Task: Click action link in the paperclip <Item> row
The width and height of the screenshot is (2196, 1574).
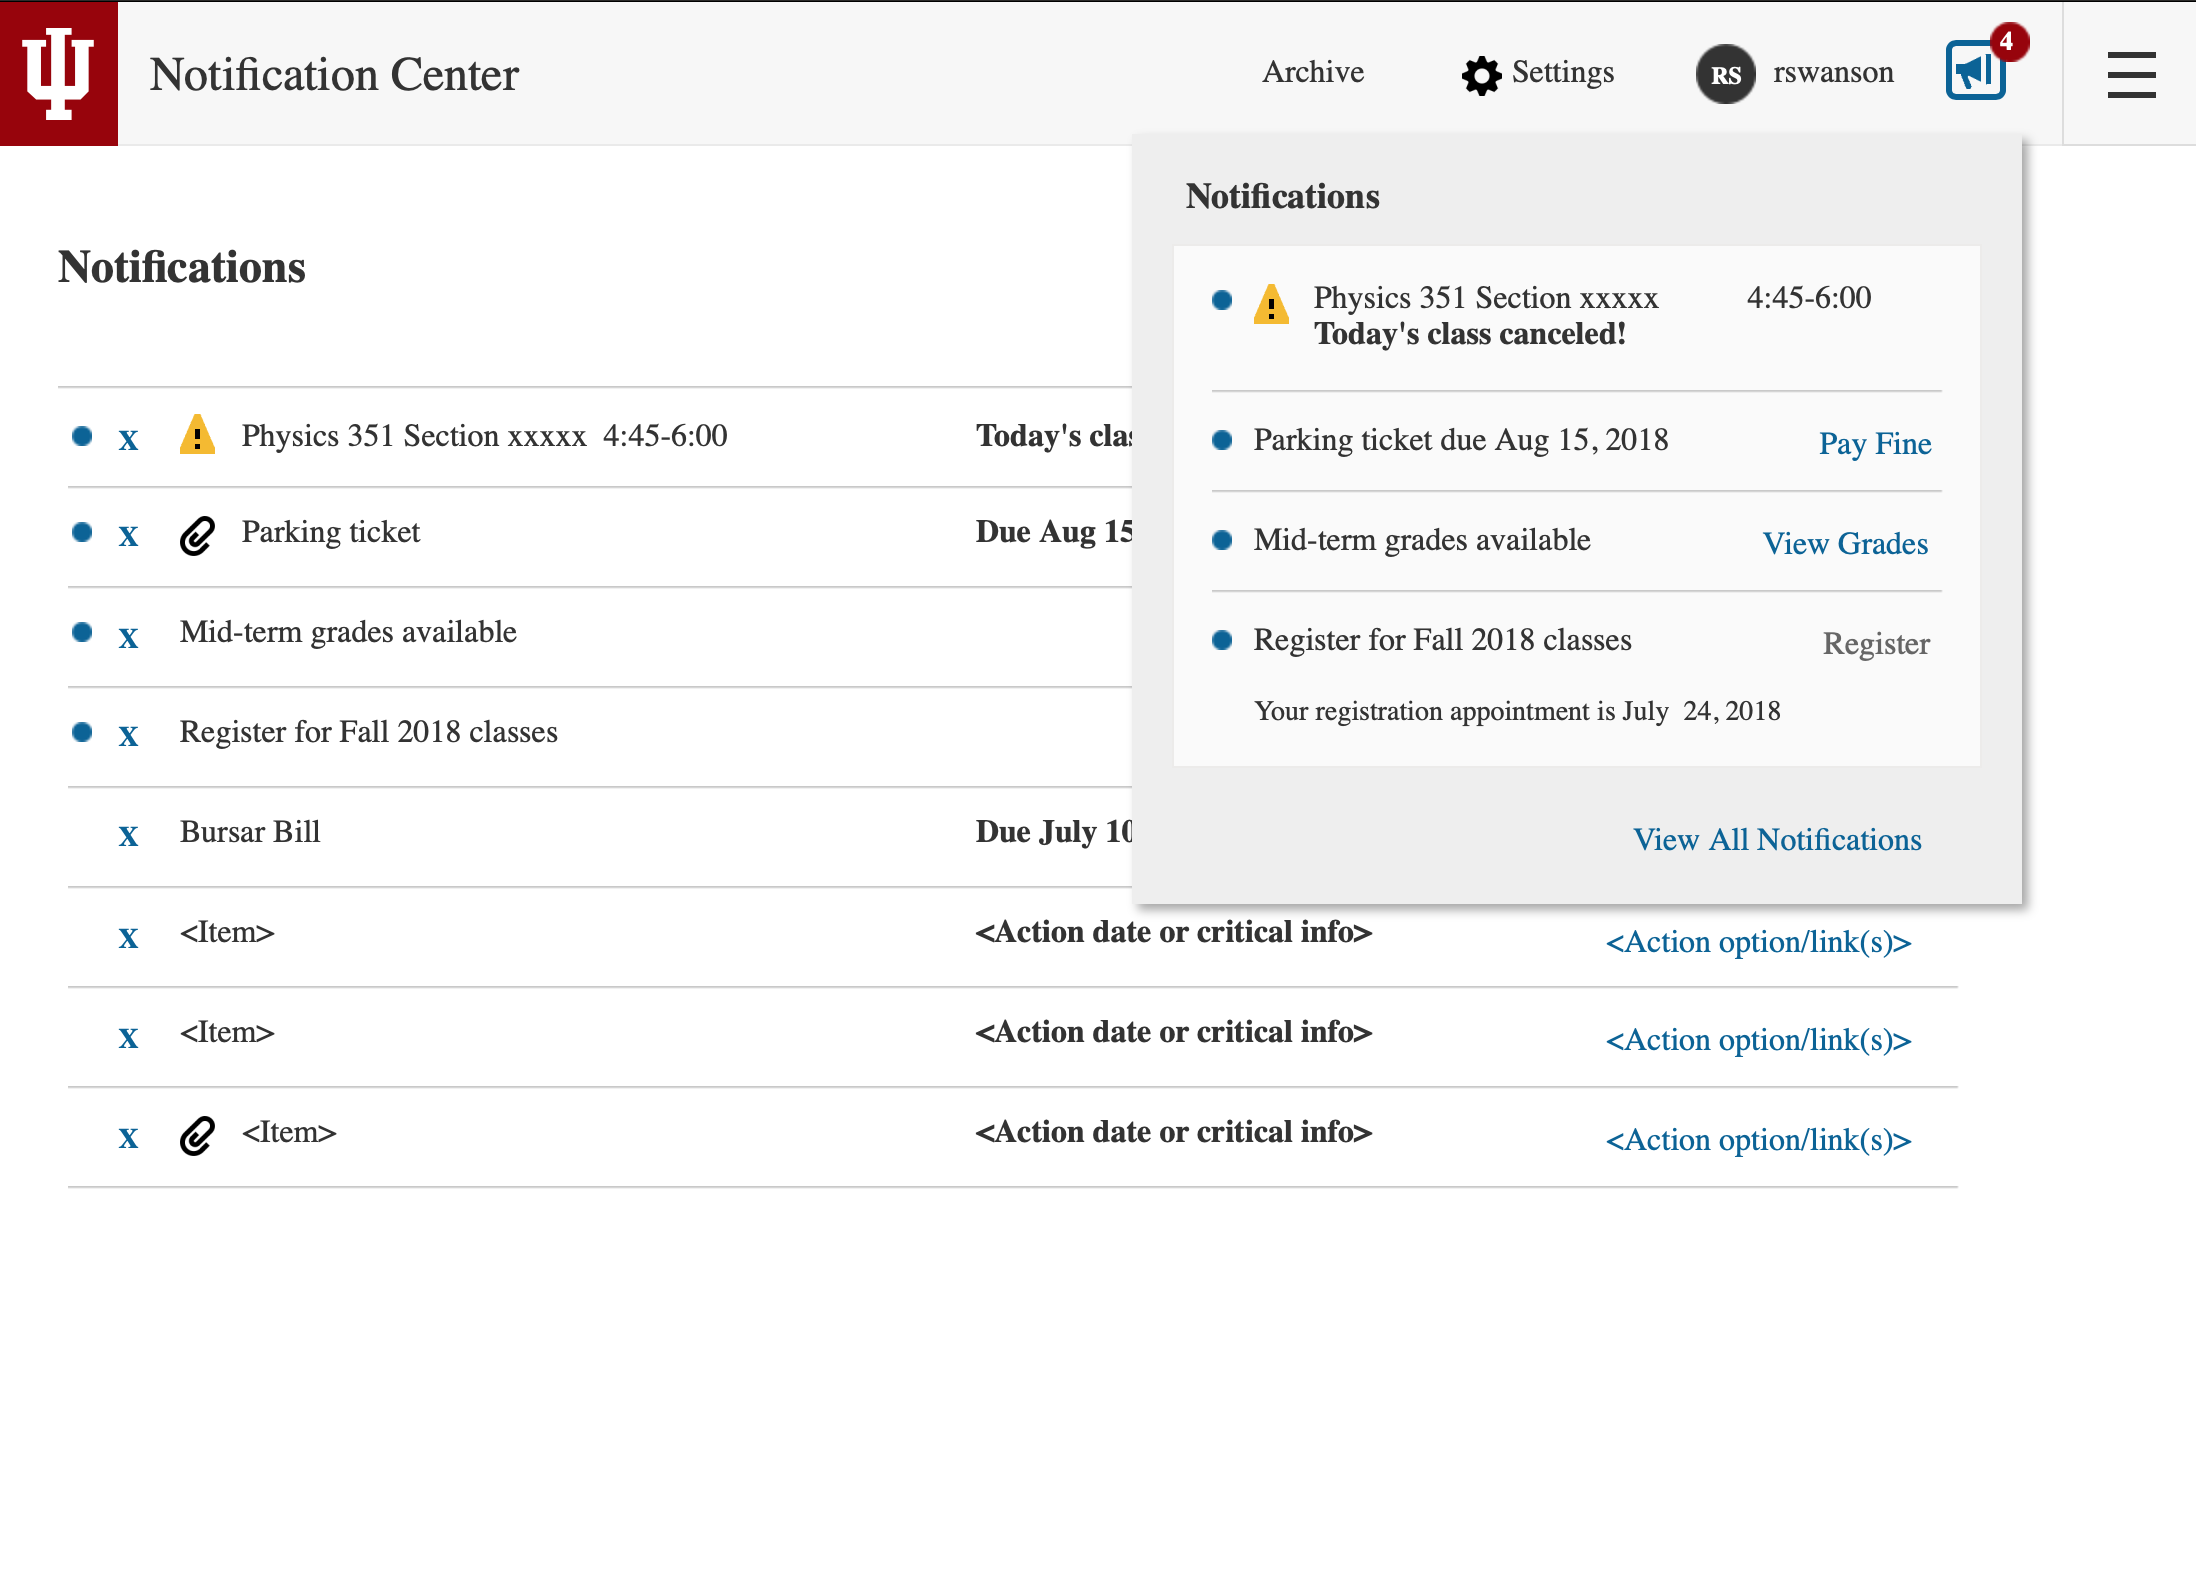Action: click(1758, 1140)
